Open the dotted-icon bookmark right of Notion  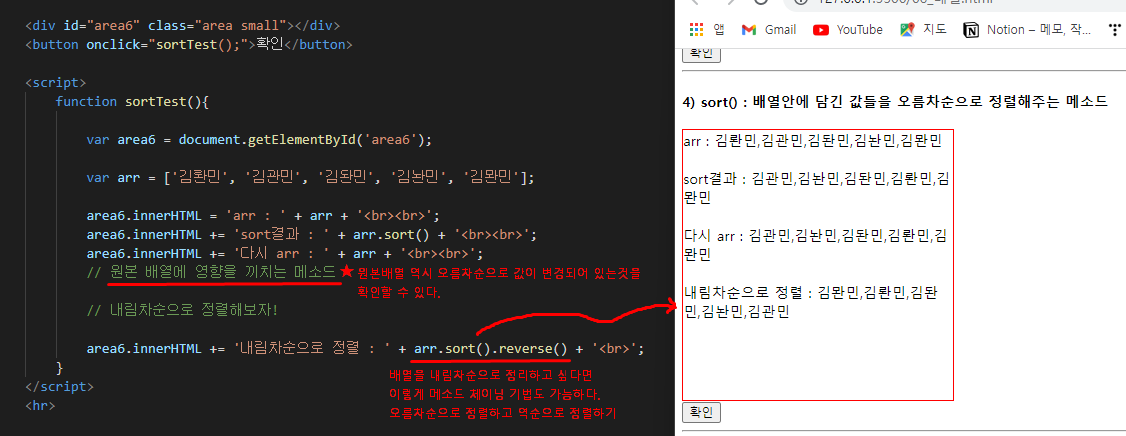click(x=1115, y=29)
